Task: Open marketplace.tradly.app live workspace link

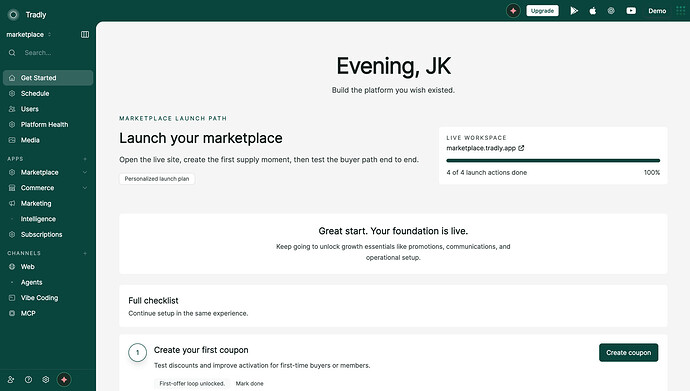Action: (481, 148)
